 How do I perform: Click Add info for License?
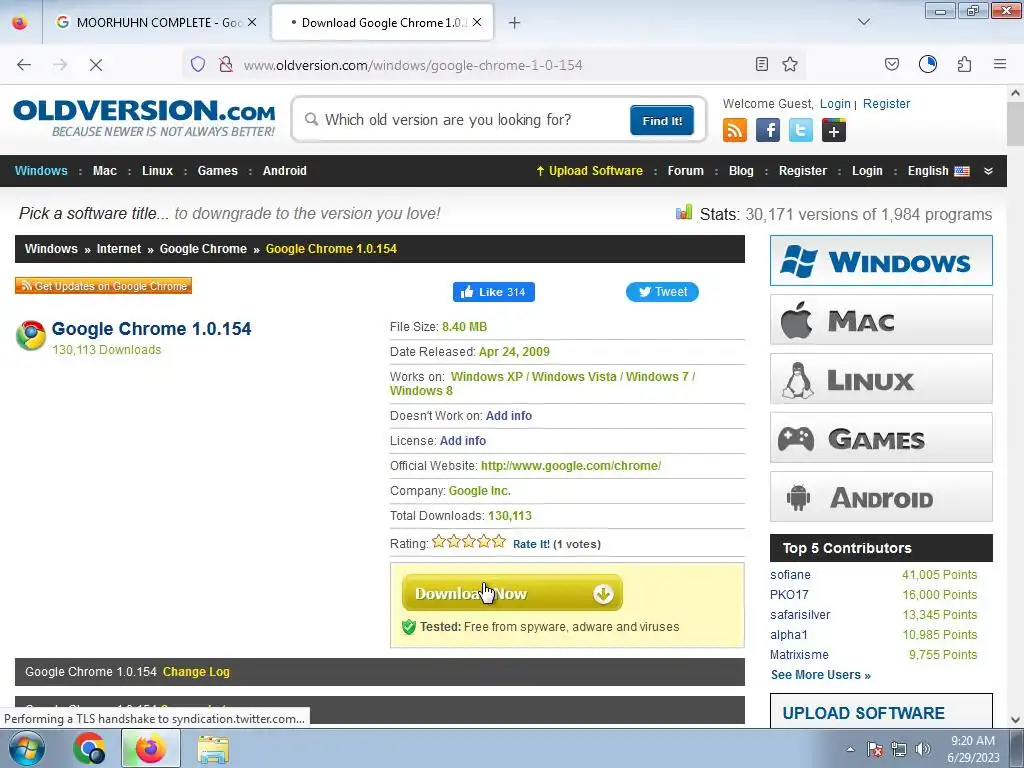coord(462,441)
